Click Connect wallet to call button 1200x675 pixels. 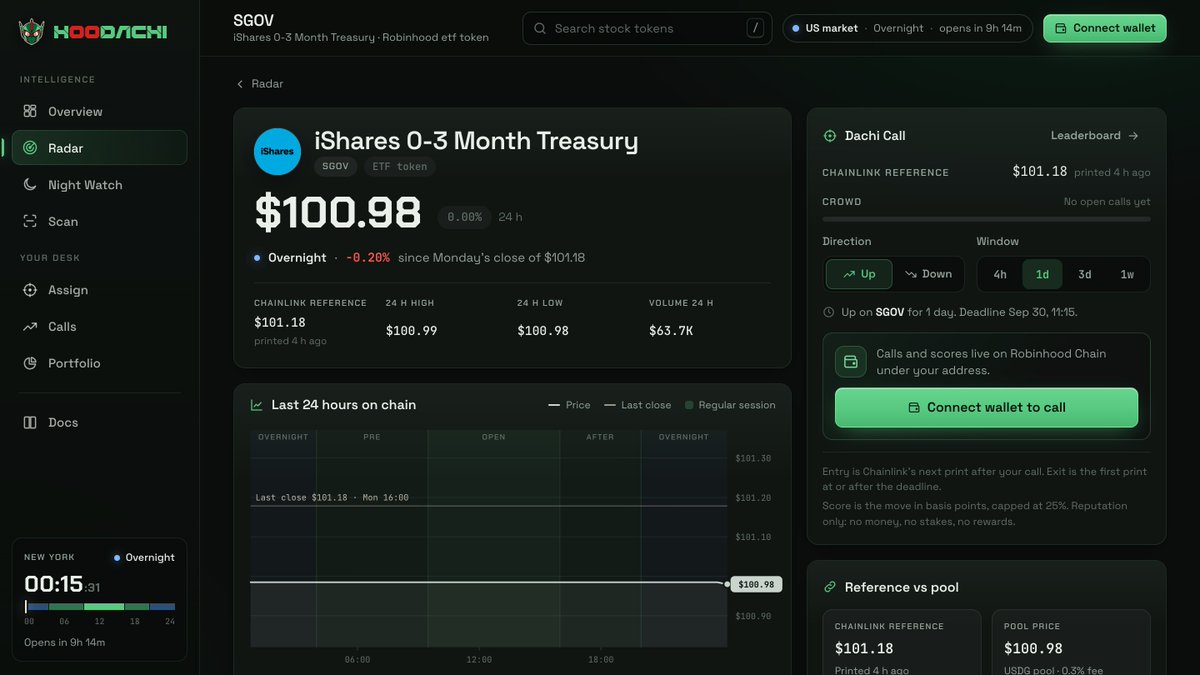986,407
